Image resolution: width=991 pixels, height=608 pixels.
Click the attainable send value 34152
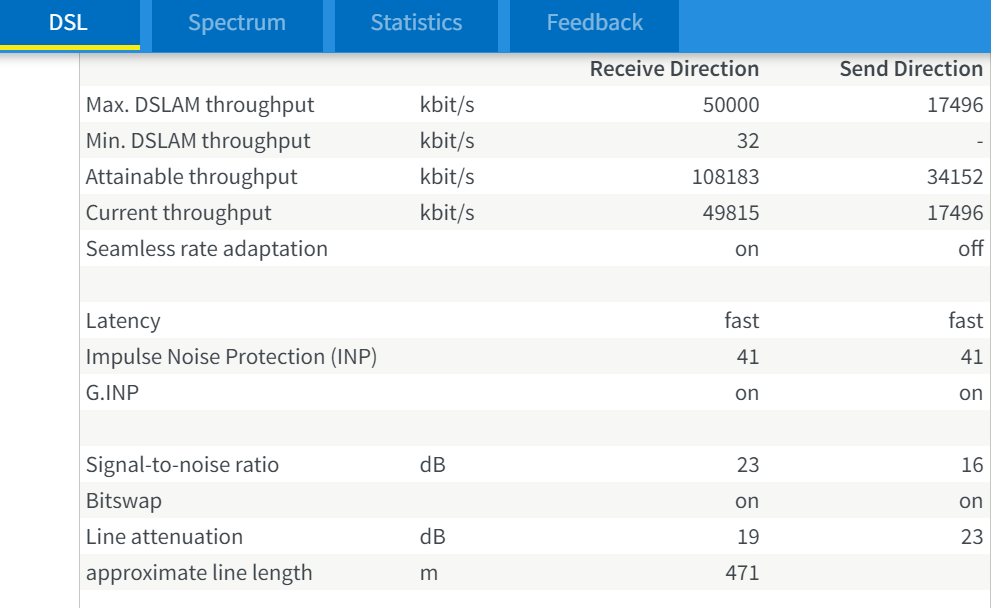point(956,177)
